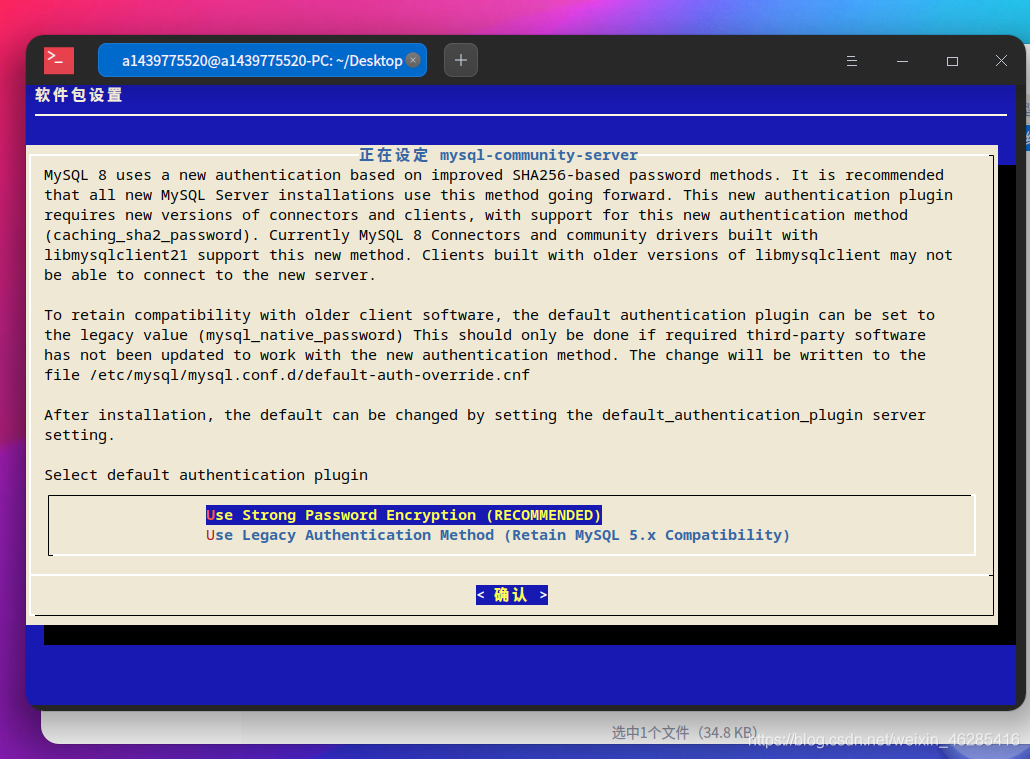The width and height of the screenshot is (1030, 759).
Task: Close the ~/Desktop terminal tab
Action: tap(413, 60)
